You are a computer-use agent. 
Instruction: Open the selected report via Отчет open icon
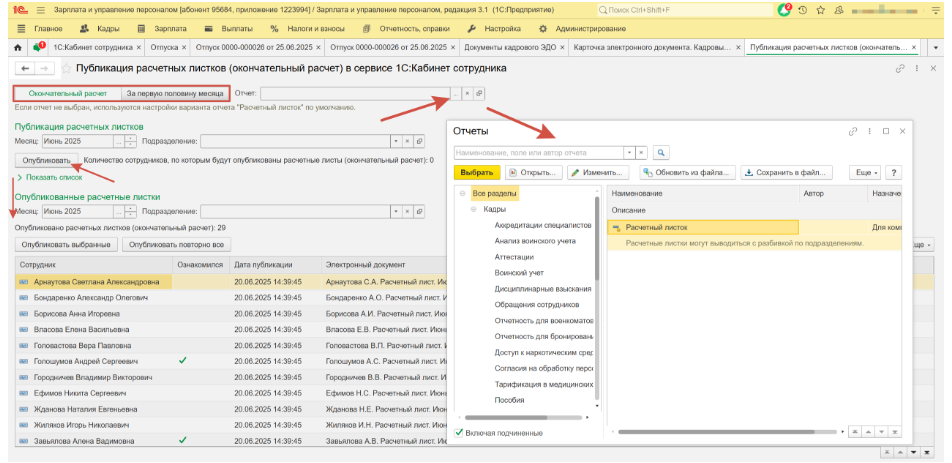pyautogui.click(x=479, y=93)
